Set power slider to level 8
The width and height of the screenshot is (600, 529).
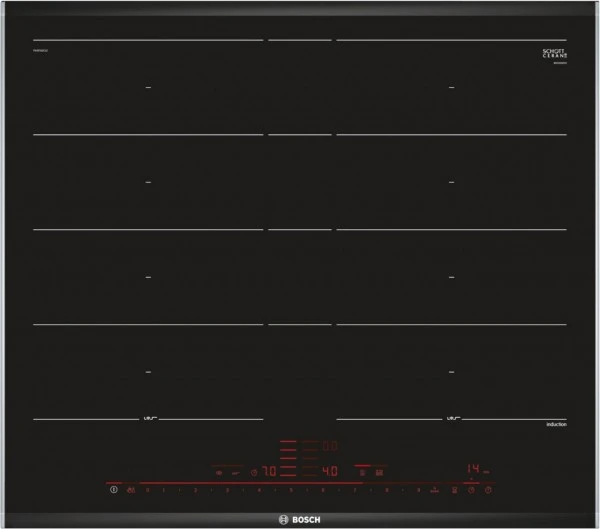point(386,490)
